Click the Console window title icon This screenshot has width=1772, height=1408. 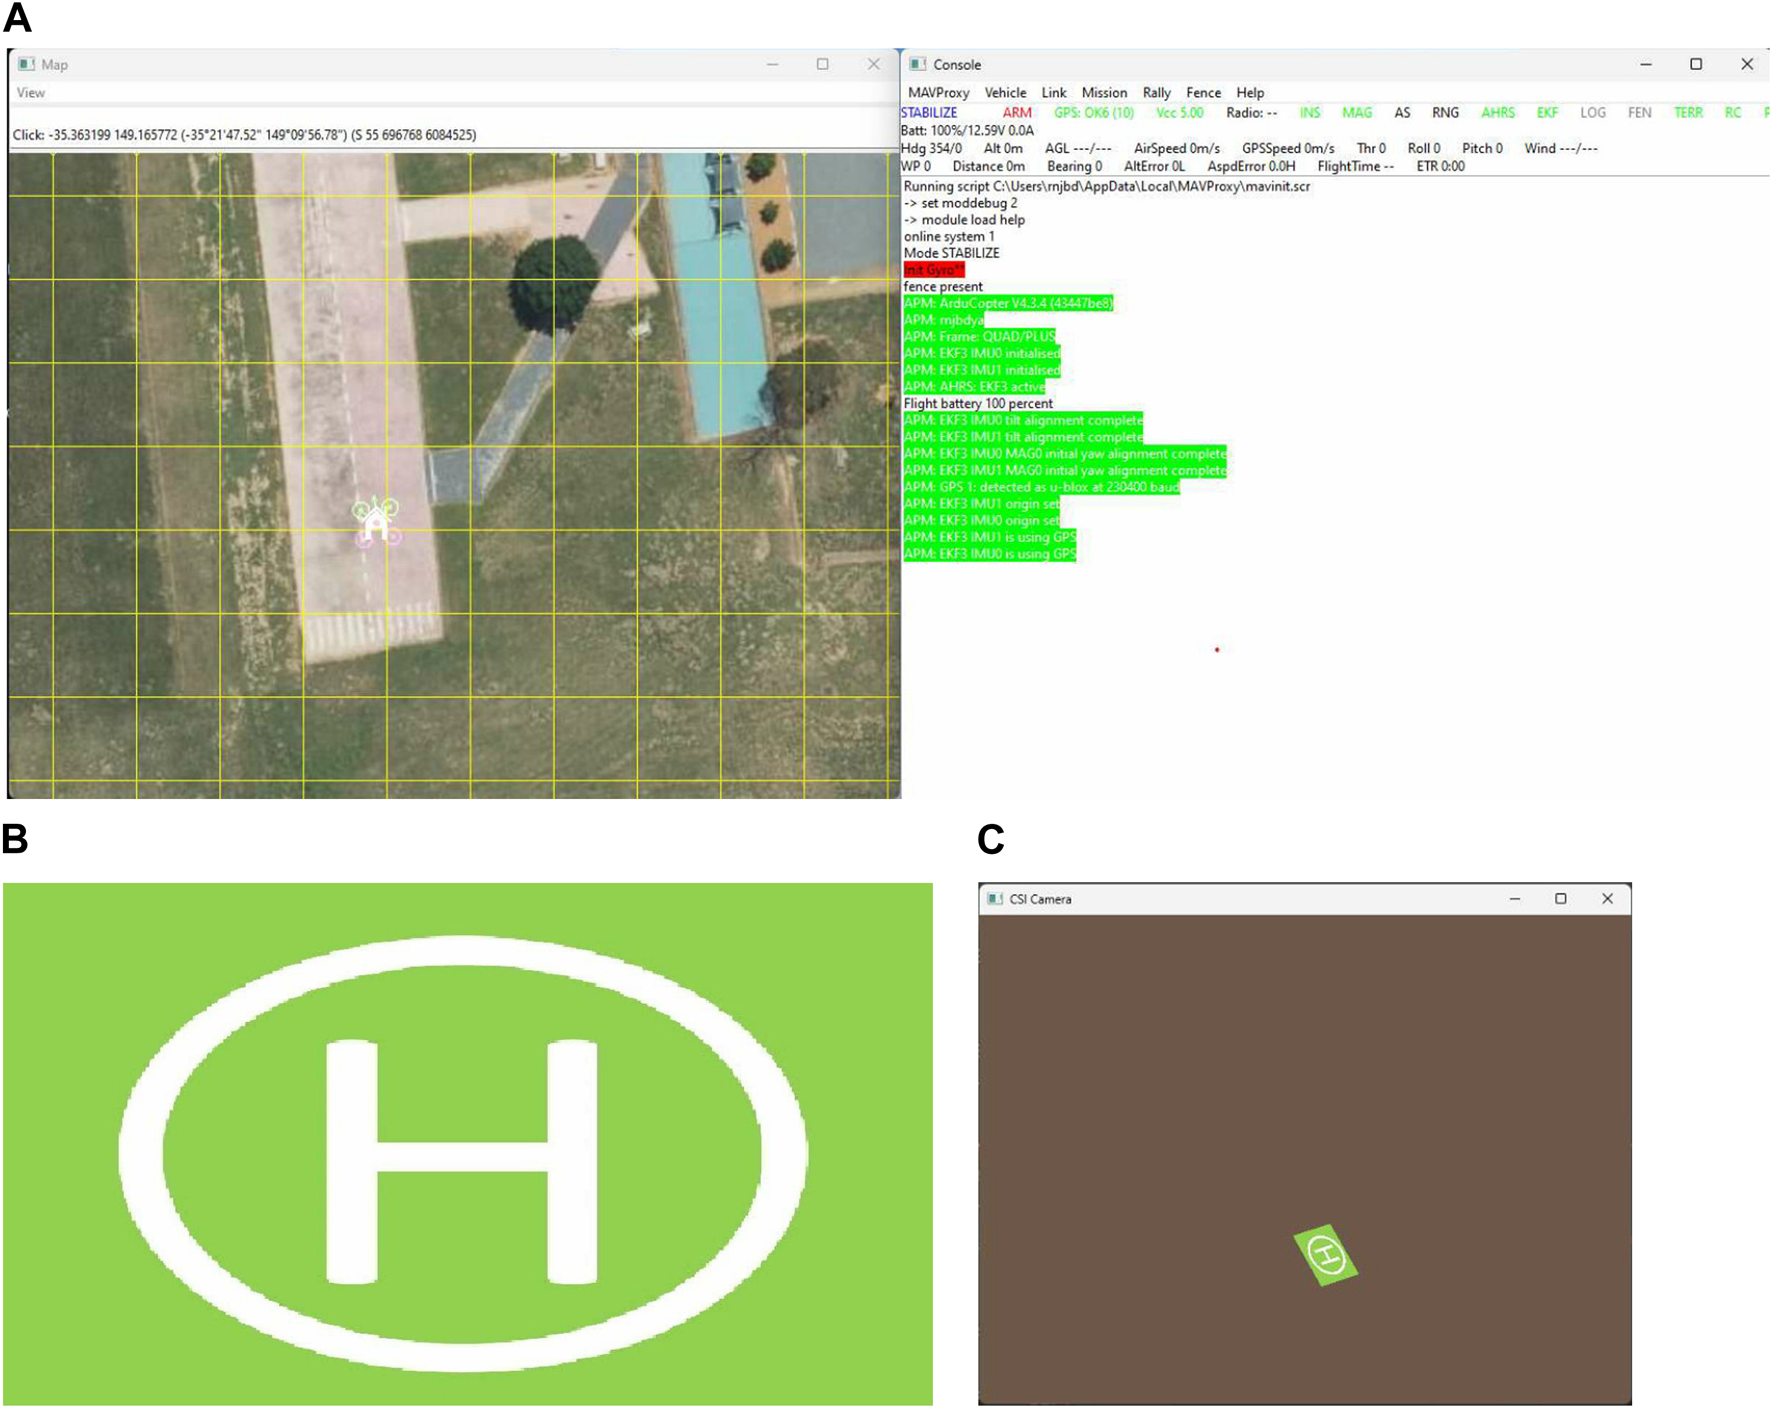click(x=918, y=64)
